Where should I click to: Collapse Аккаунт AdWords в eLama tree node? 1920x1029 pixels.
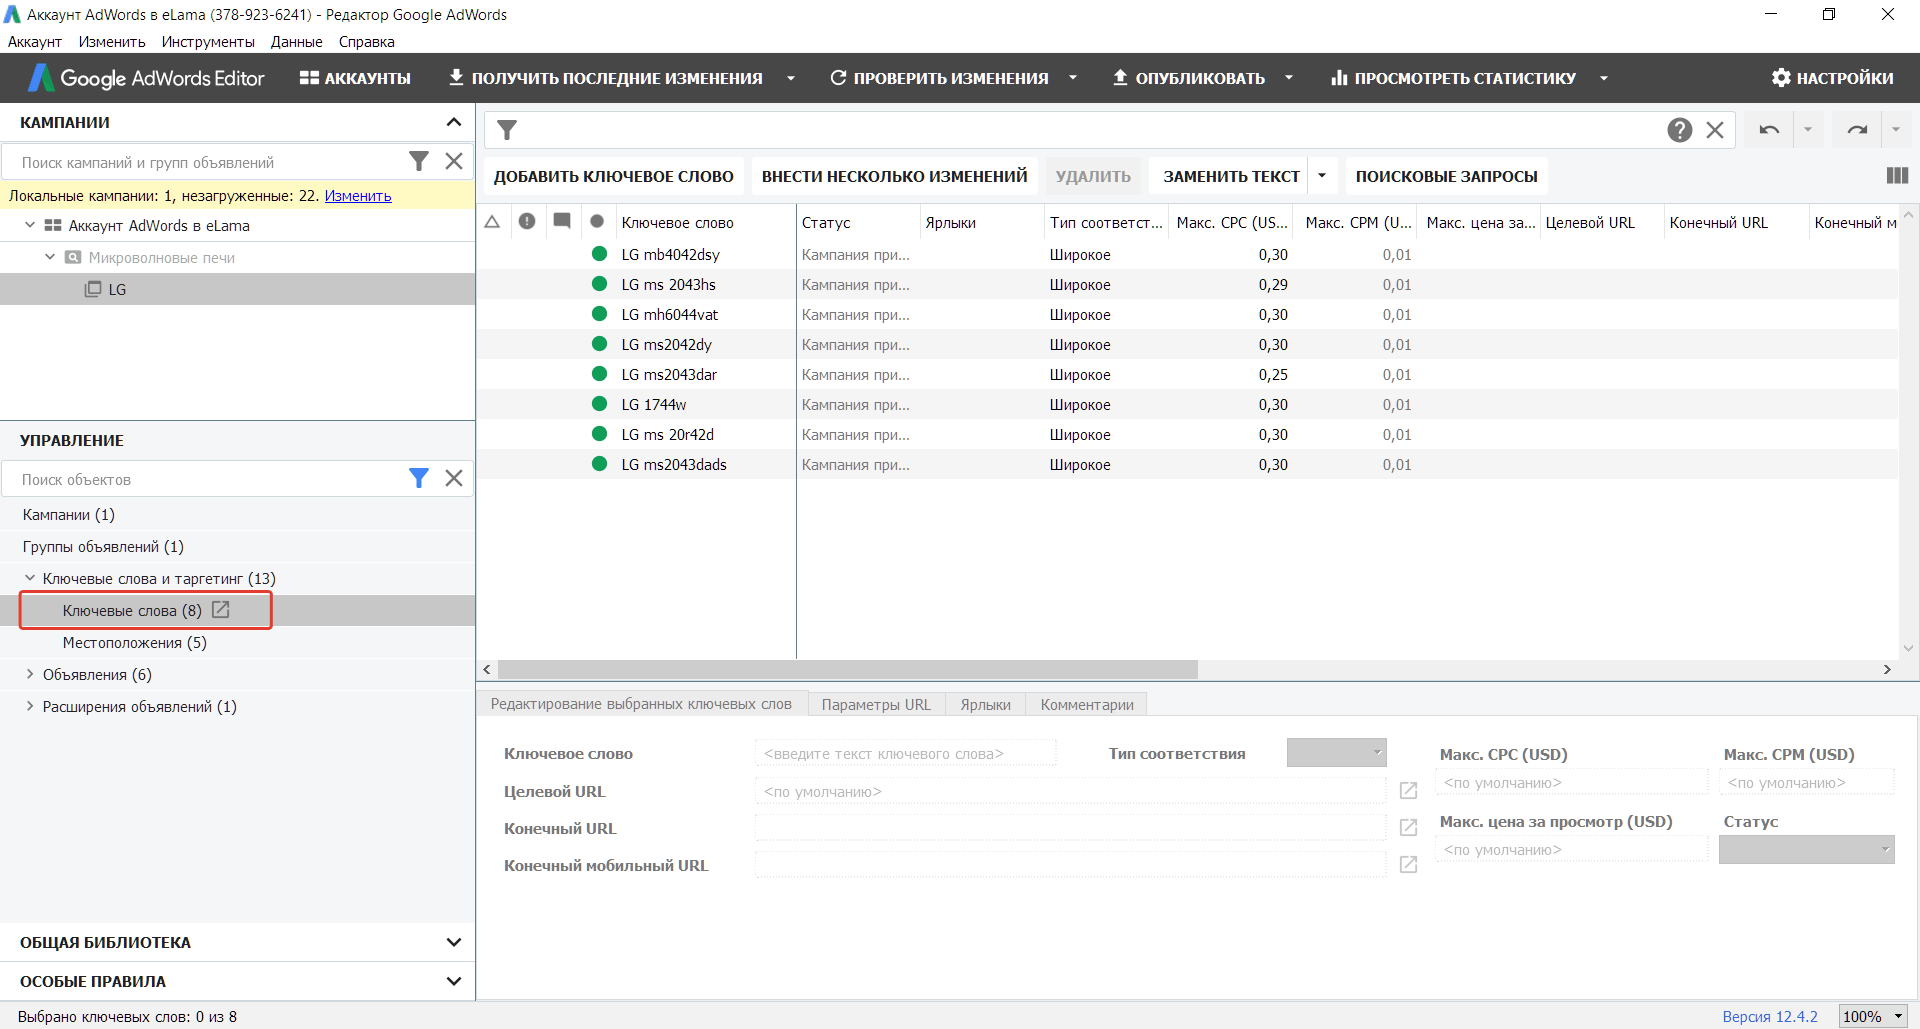click(x=30, y=225)
